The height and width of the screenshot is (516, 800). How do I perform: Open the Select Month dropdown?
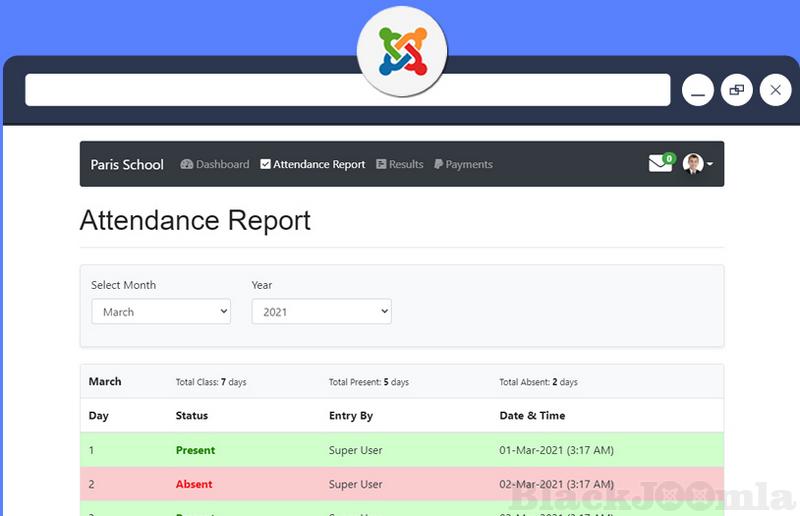click(161, 312)
